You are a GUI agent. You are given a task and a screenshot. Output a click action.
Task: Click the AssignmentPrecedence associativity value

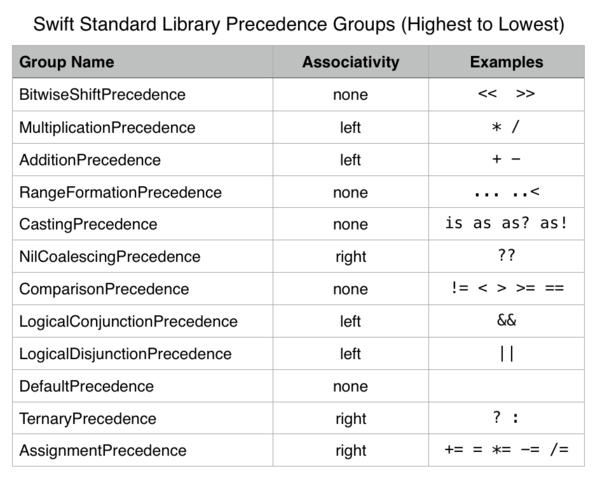351,451
